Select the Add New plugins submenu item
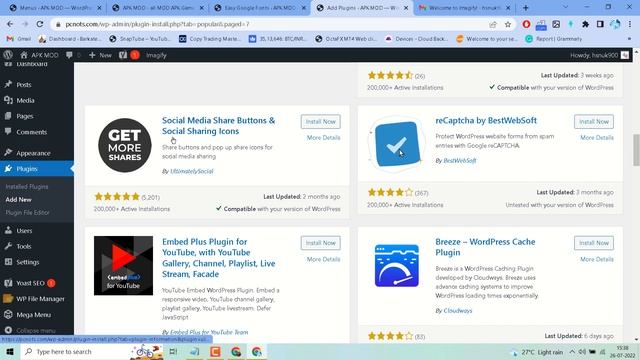The image size is (640, 360). [x=18, y=200]
